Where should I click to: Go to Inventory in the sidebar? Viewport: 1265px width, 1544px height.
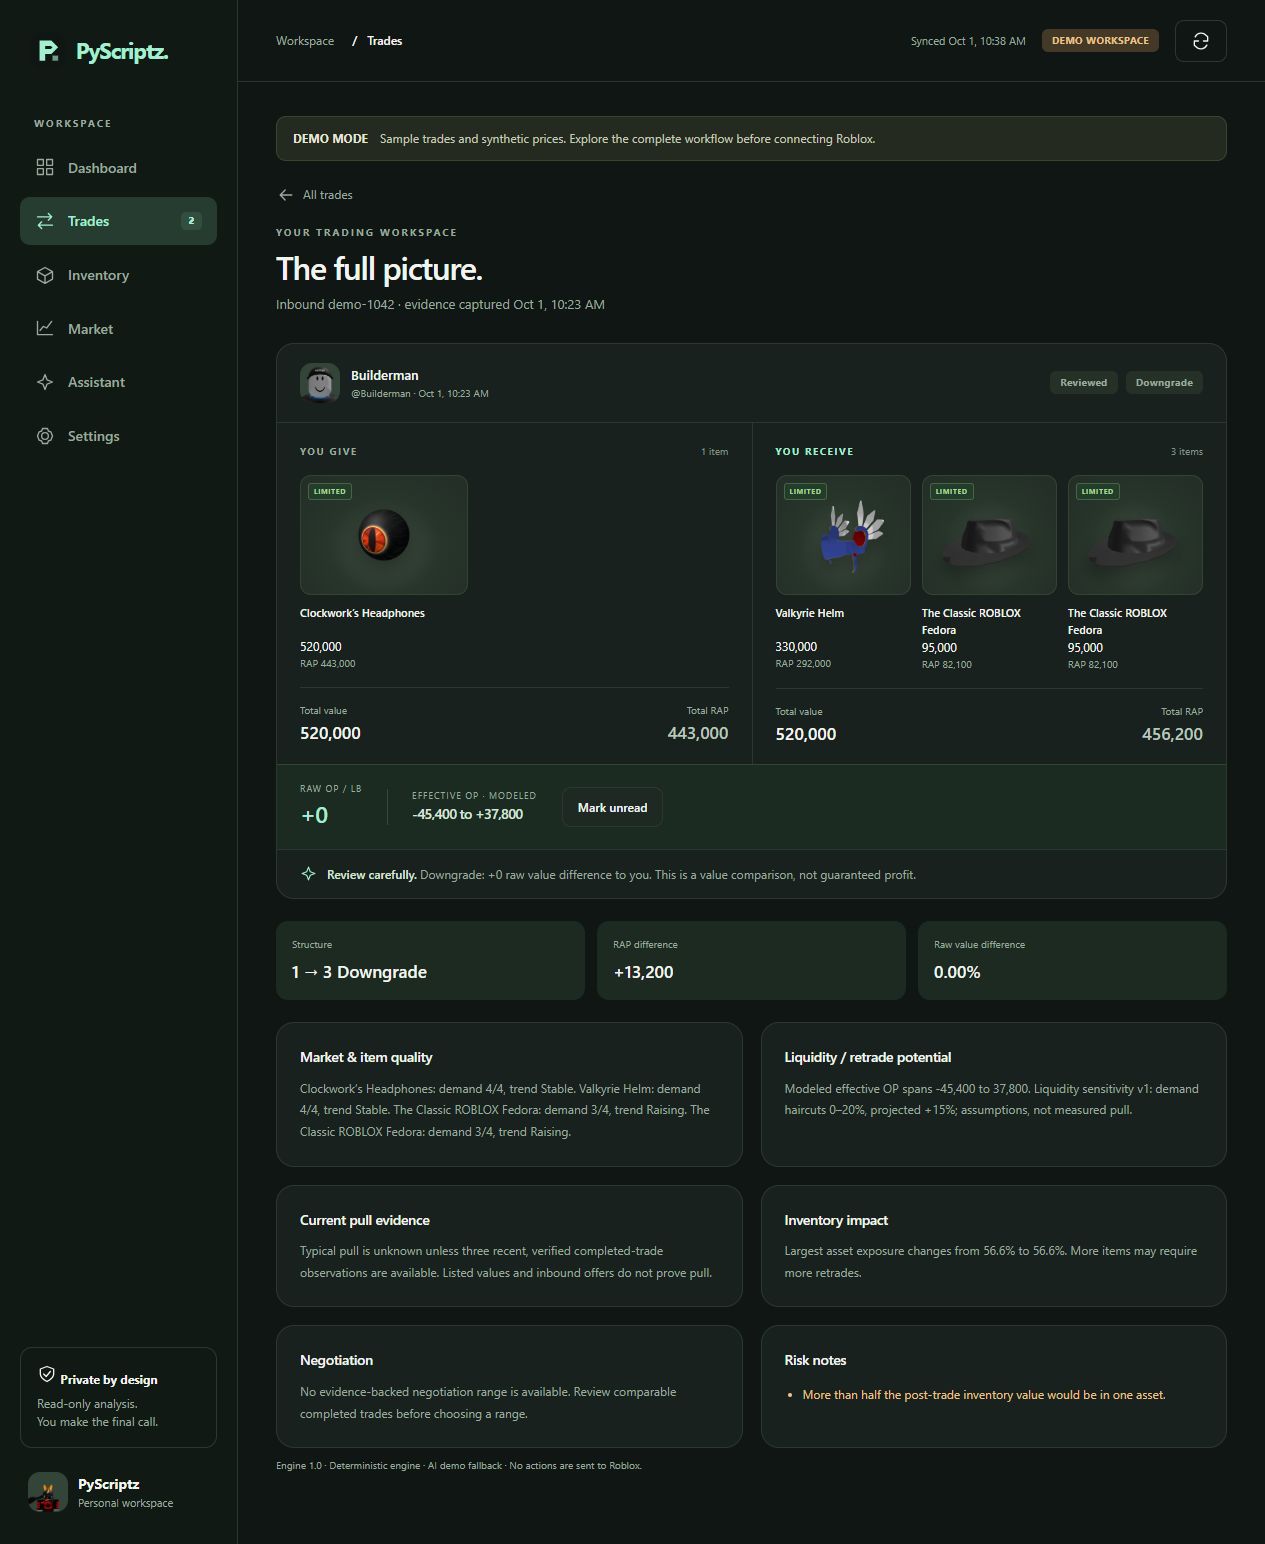tap(118, 275)
